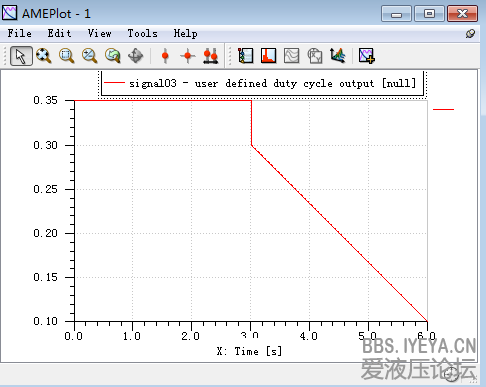The height and width of the screenshot is (387, 486).
Task: Open the Tools menu
Action: (x=142, y=33)
